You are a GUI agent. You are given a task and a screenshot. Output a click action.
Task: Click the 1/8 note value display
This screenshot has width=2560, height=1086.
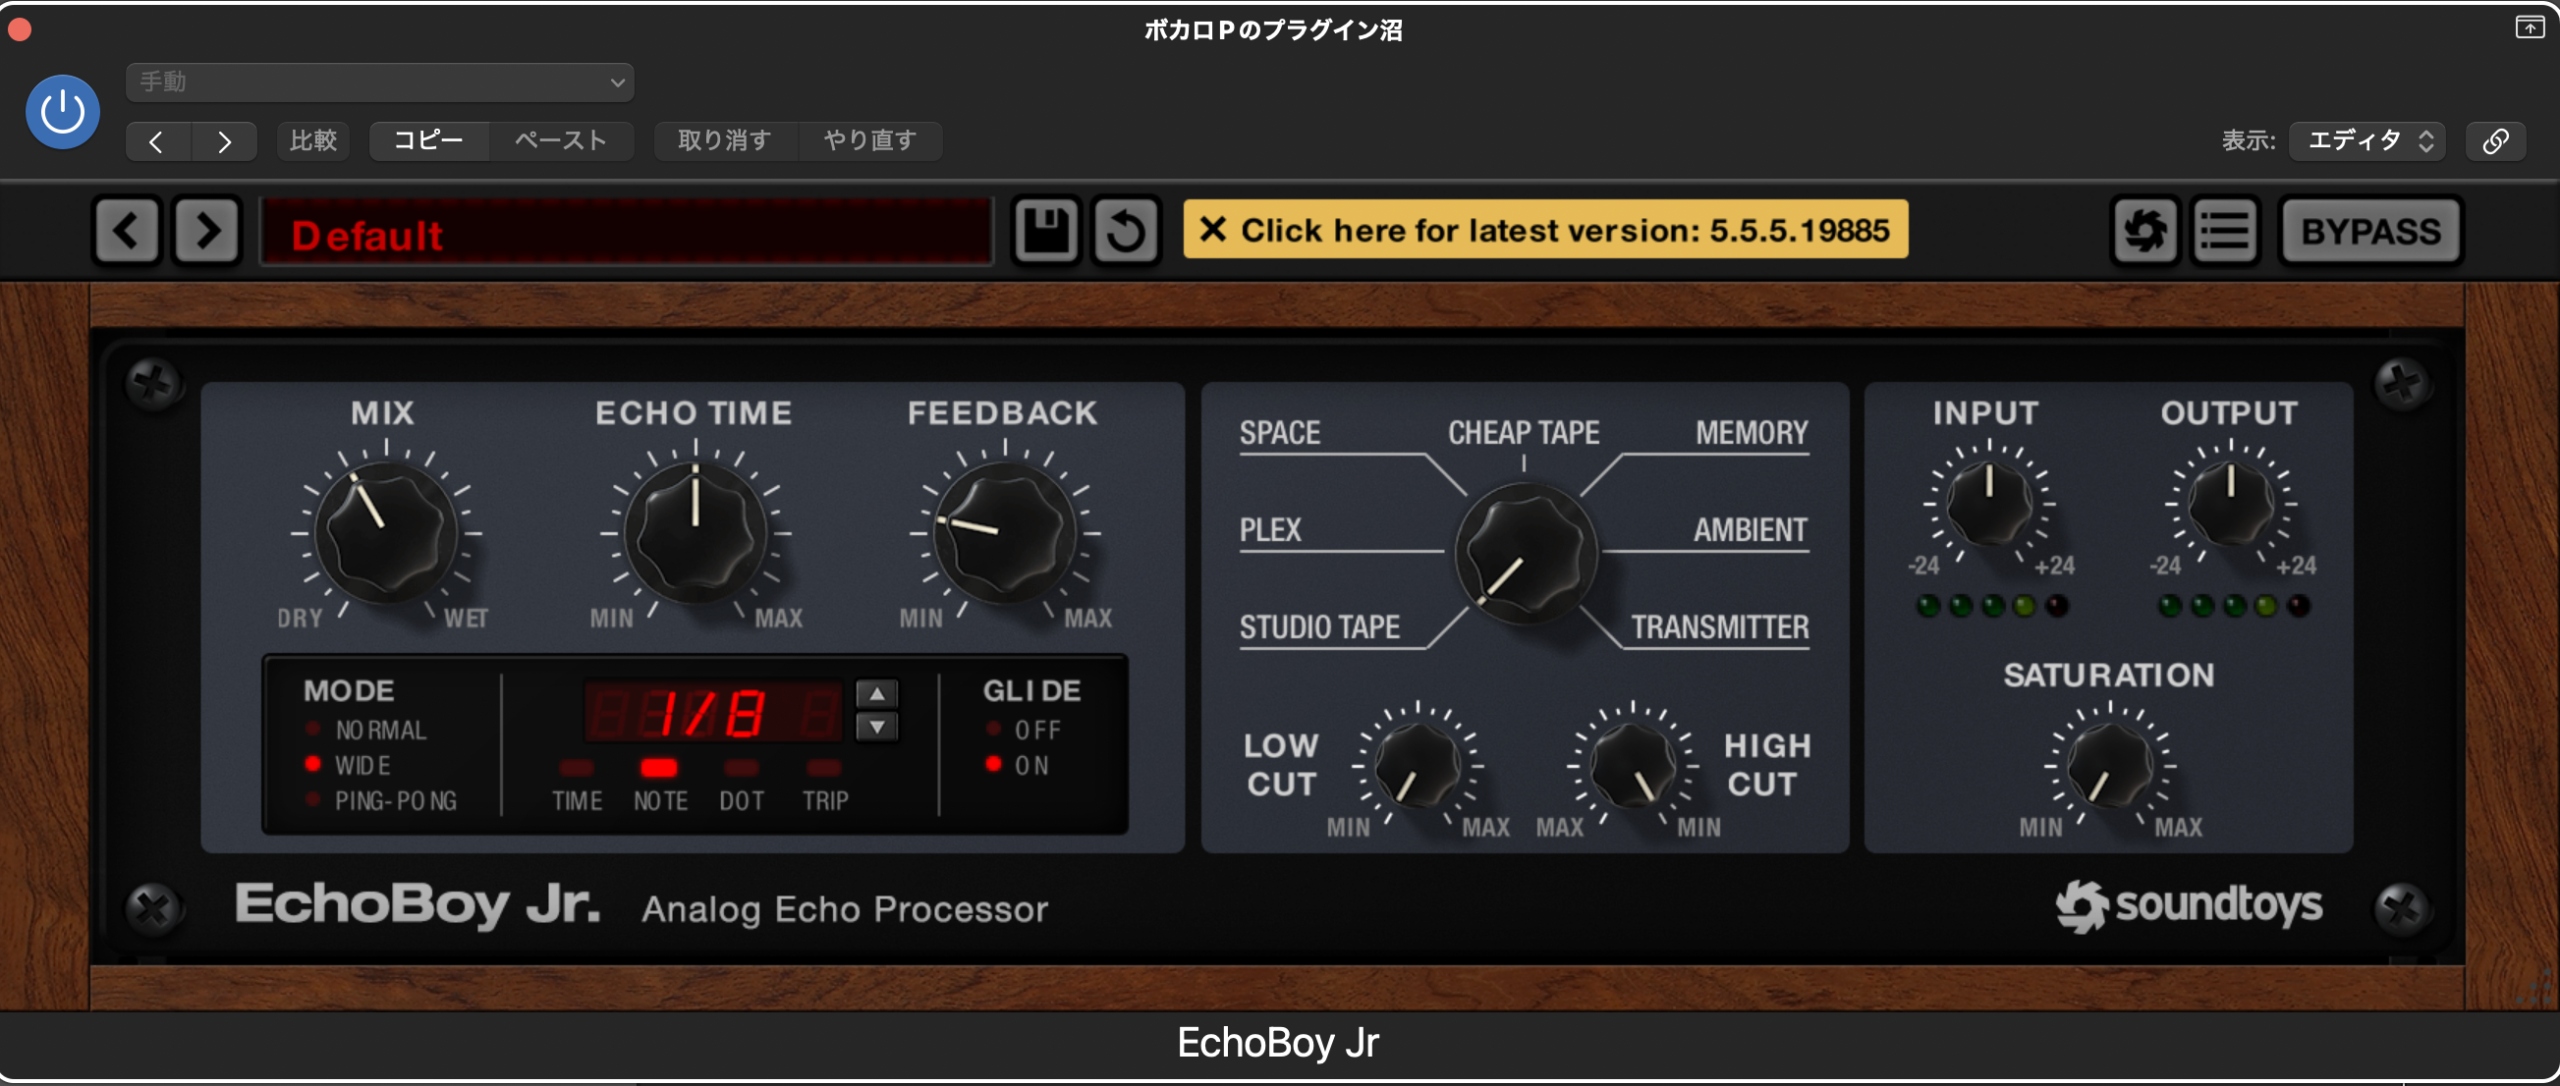click(713, 713)
